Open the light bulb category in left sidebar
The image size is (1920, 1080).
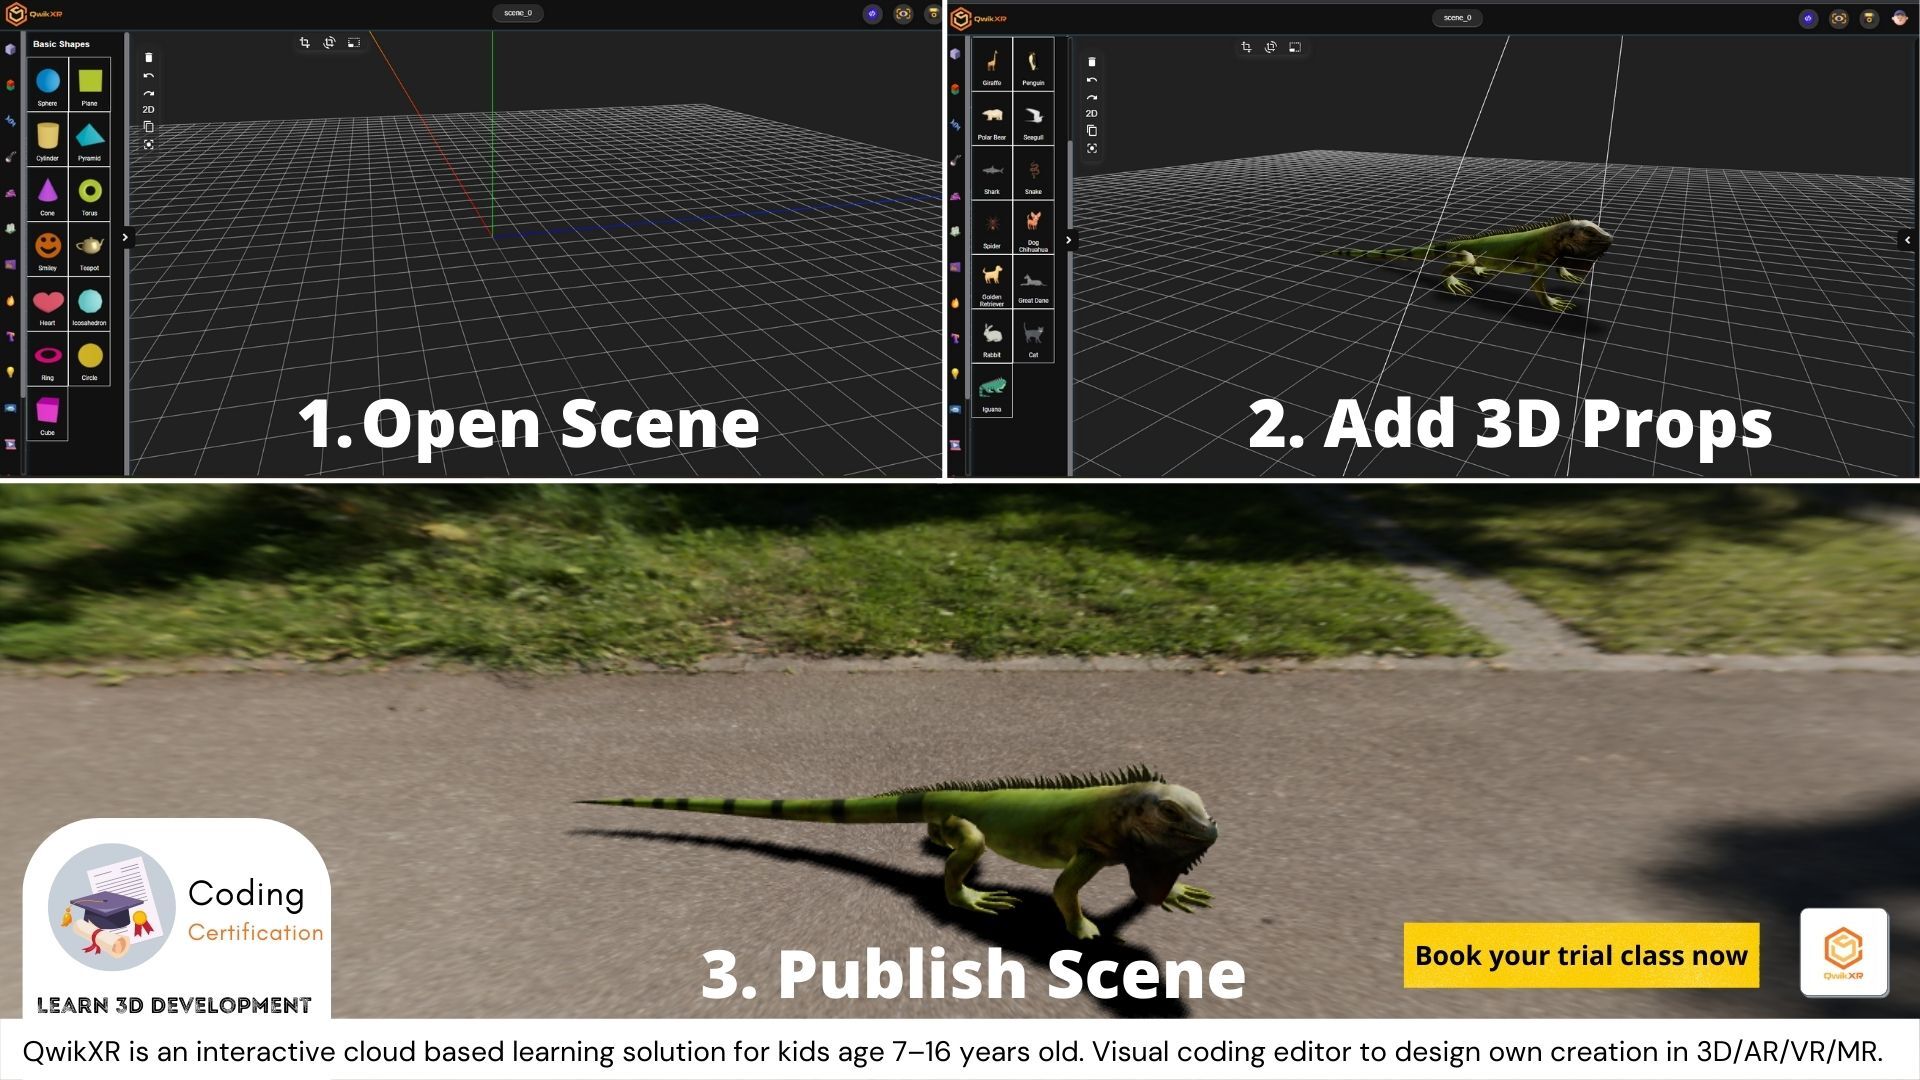[10, 372]
